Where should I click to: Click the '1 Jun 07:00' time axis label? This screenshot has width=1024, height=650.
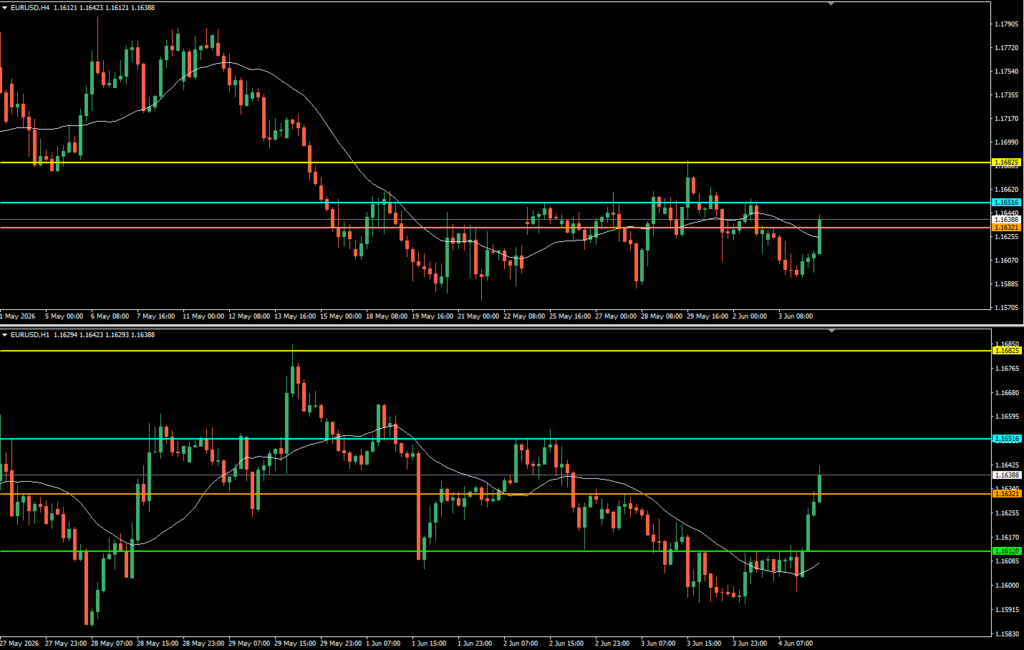pyautogui.click(x=383, y=643)
